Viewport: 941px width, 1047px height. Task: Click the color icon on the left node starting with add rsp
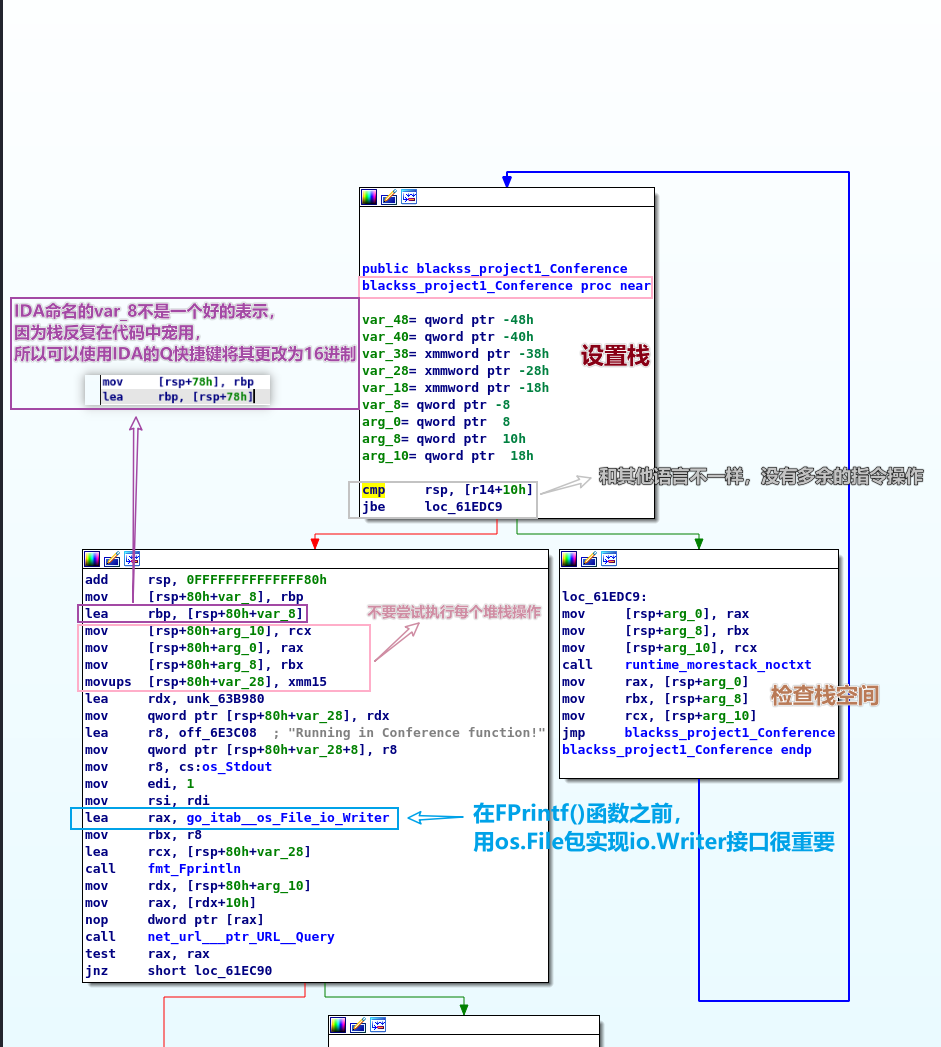[92, 560]
